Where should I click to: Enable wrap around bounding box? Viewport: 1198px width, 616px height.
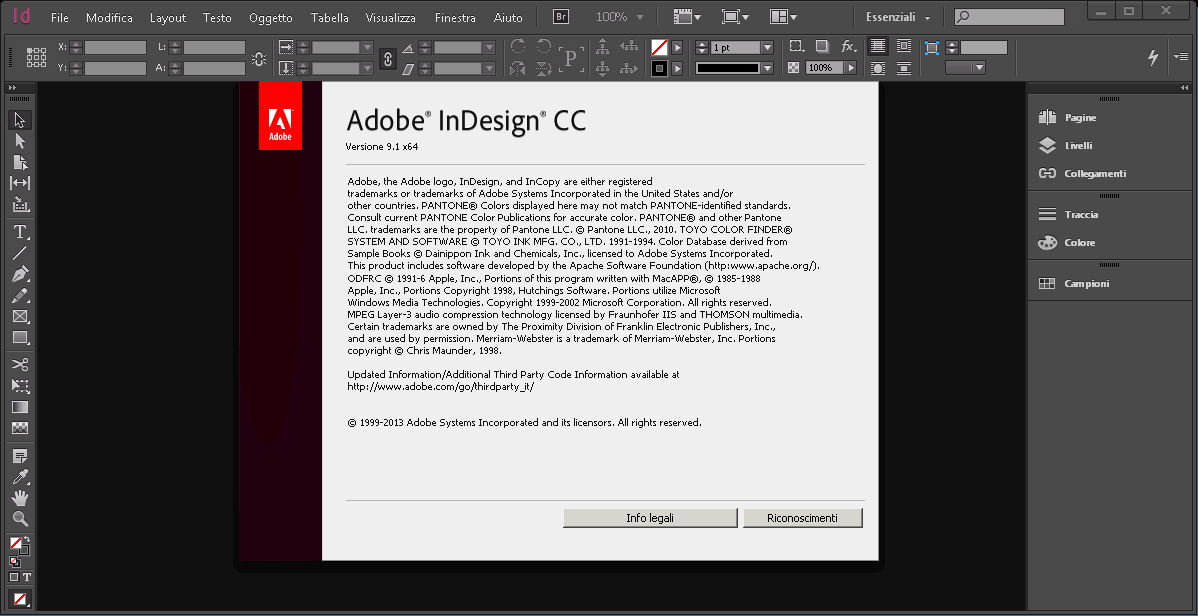coord(904,47)
